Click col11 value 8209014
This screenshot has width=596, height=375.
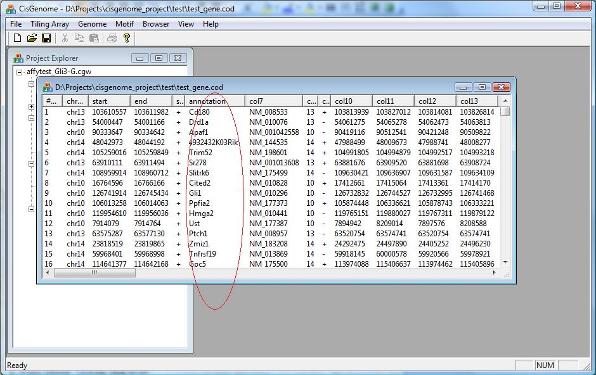(391, 223)
